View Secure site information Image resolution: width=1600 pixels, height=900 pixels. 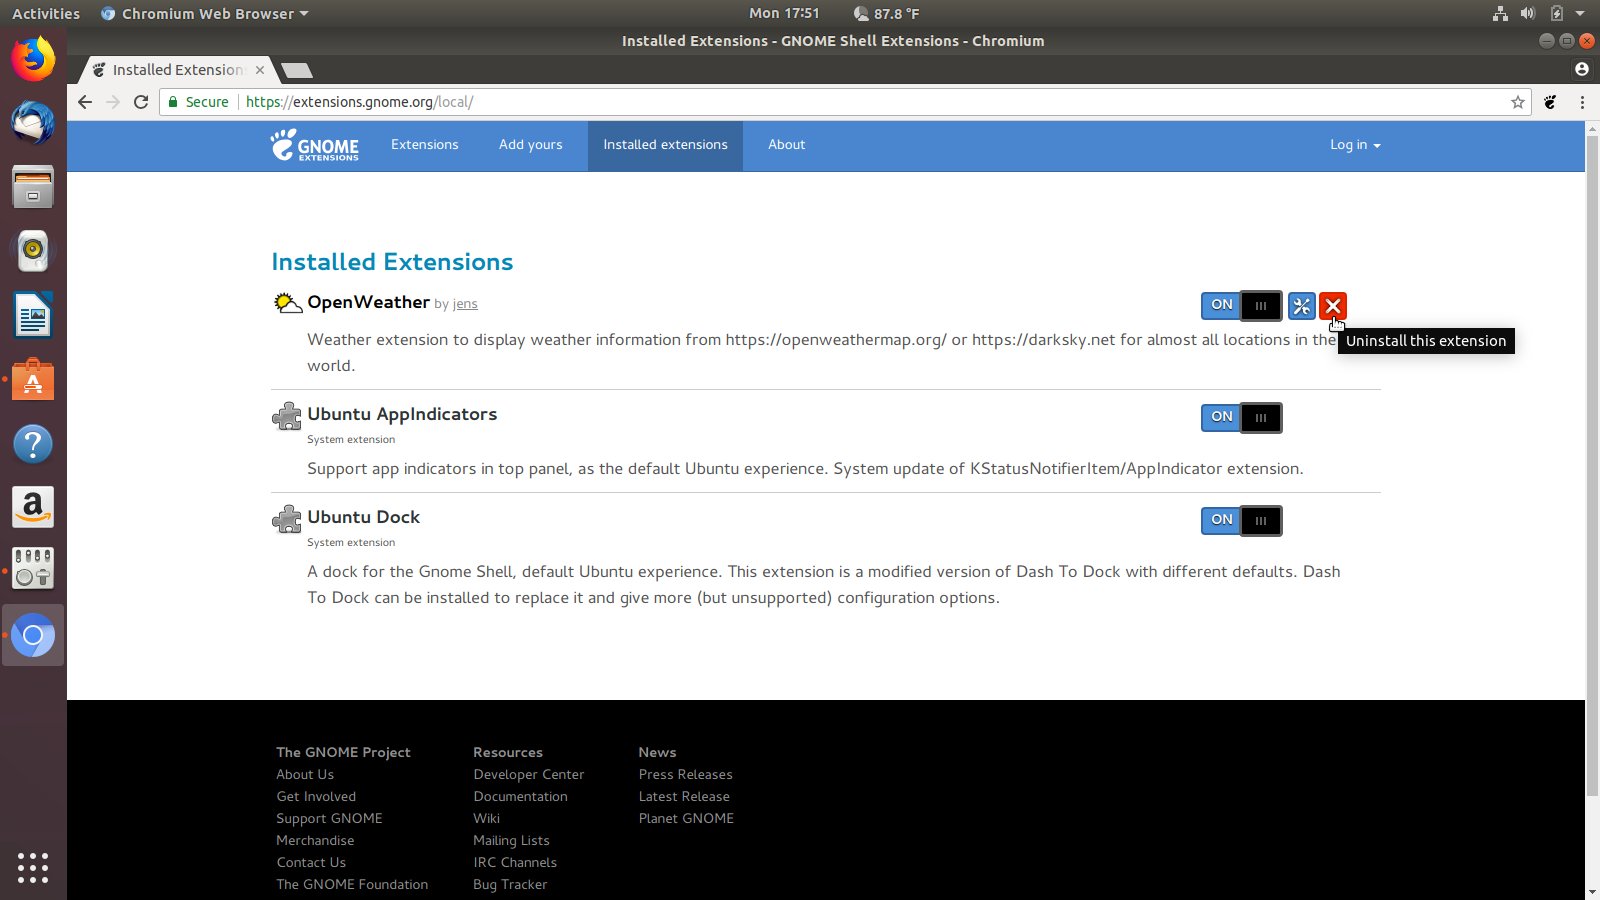pyautogui.click(x=198, y=102)
